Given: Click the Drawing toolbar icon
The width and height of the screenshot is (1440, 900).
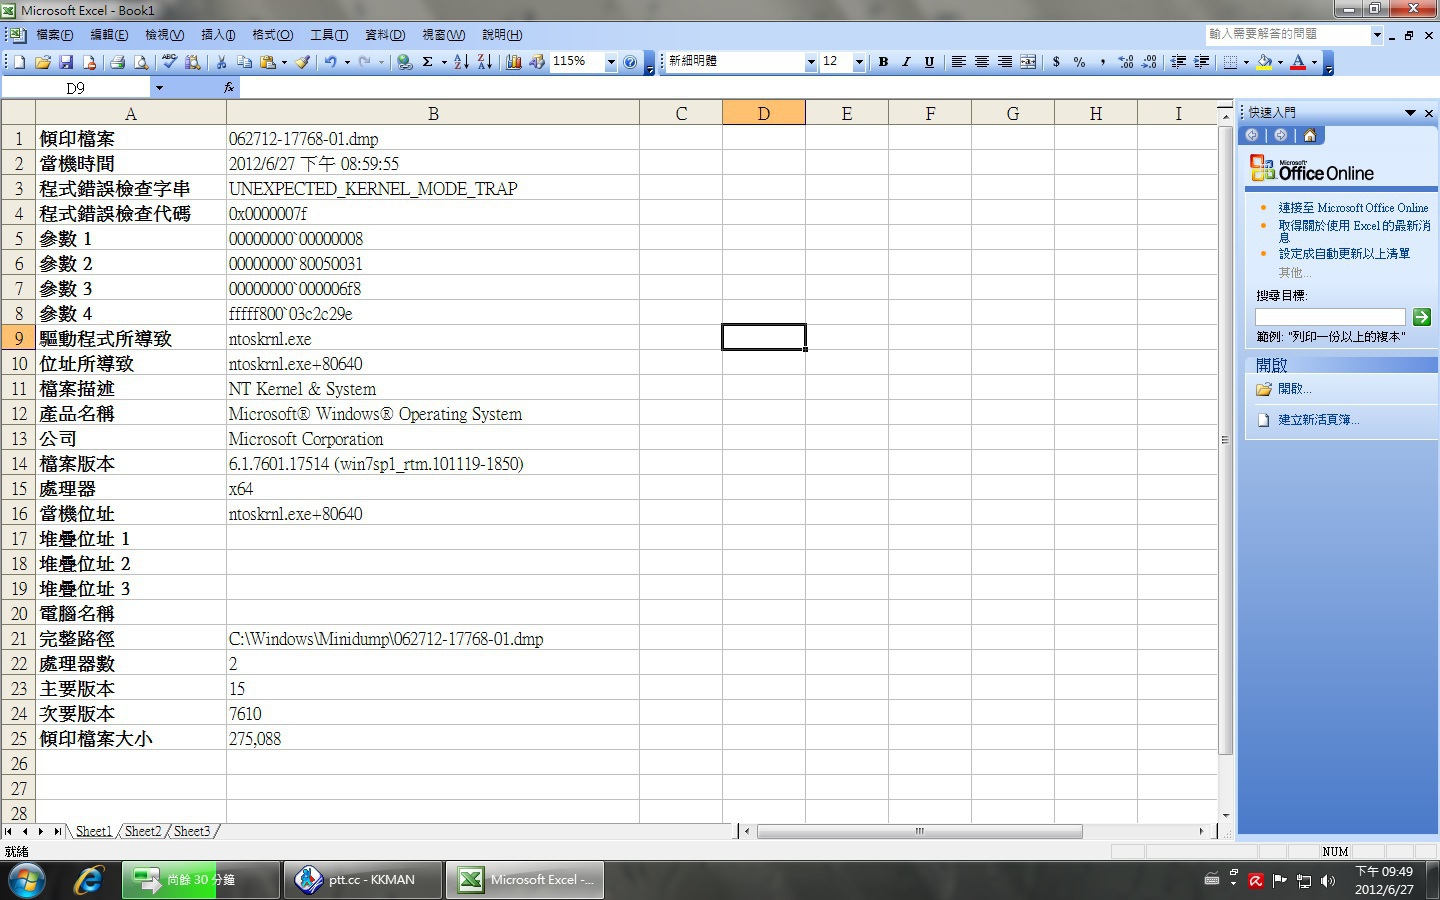Looking at the screenshot, I should click(537, 62).
